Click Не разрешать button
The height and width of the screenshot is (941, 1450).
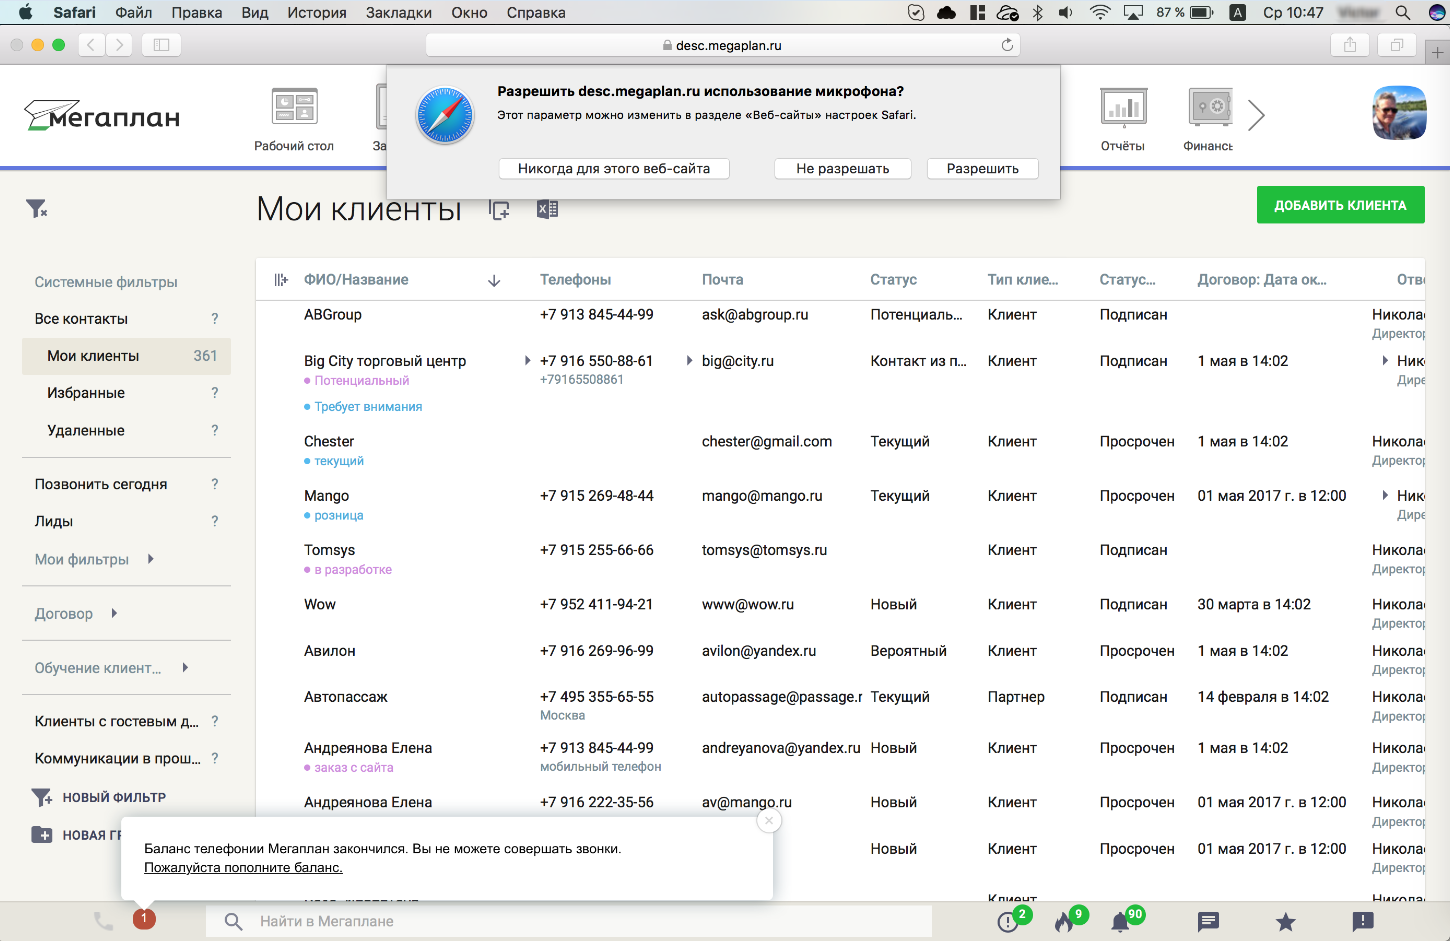tap(843, 169)
